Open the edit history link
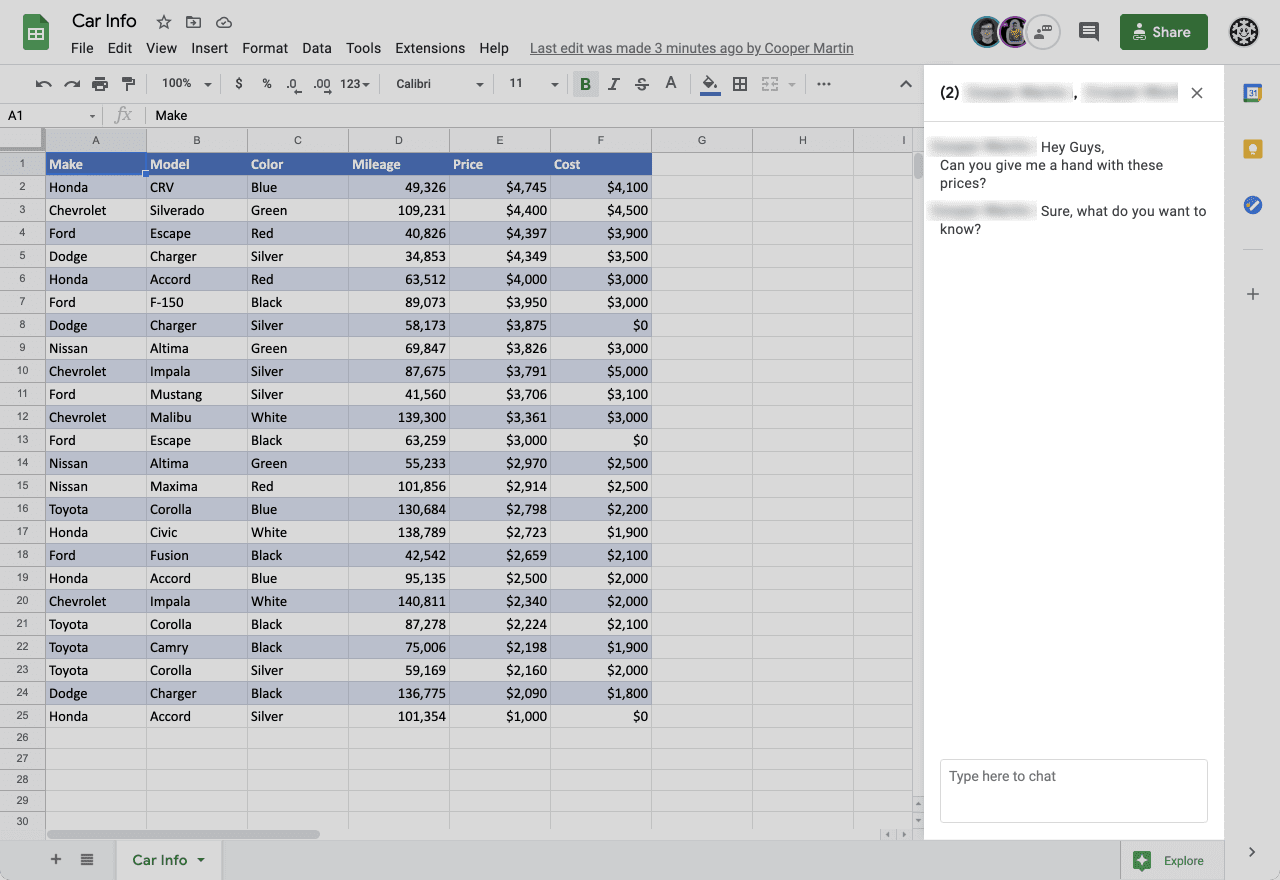 point(691,47)
